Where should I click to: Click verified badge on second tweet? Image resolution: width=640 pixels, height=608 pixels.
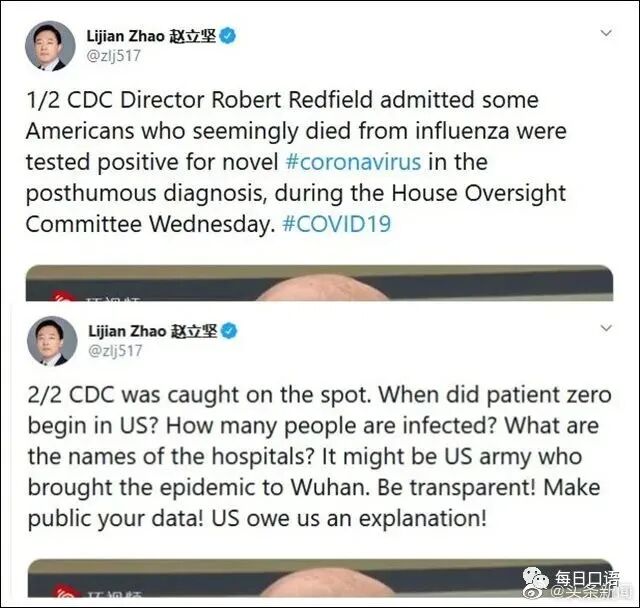229,331
